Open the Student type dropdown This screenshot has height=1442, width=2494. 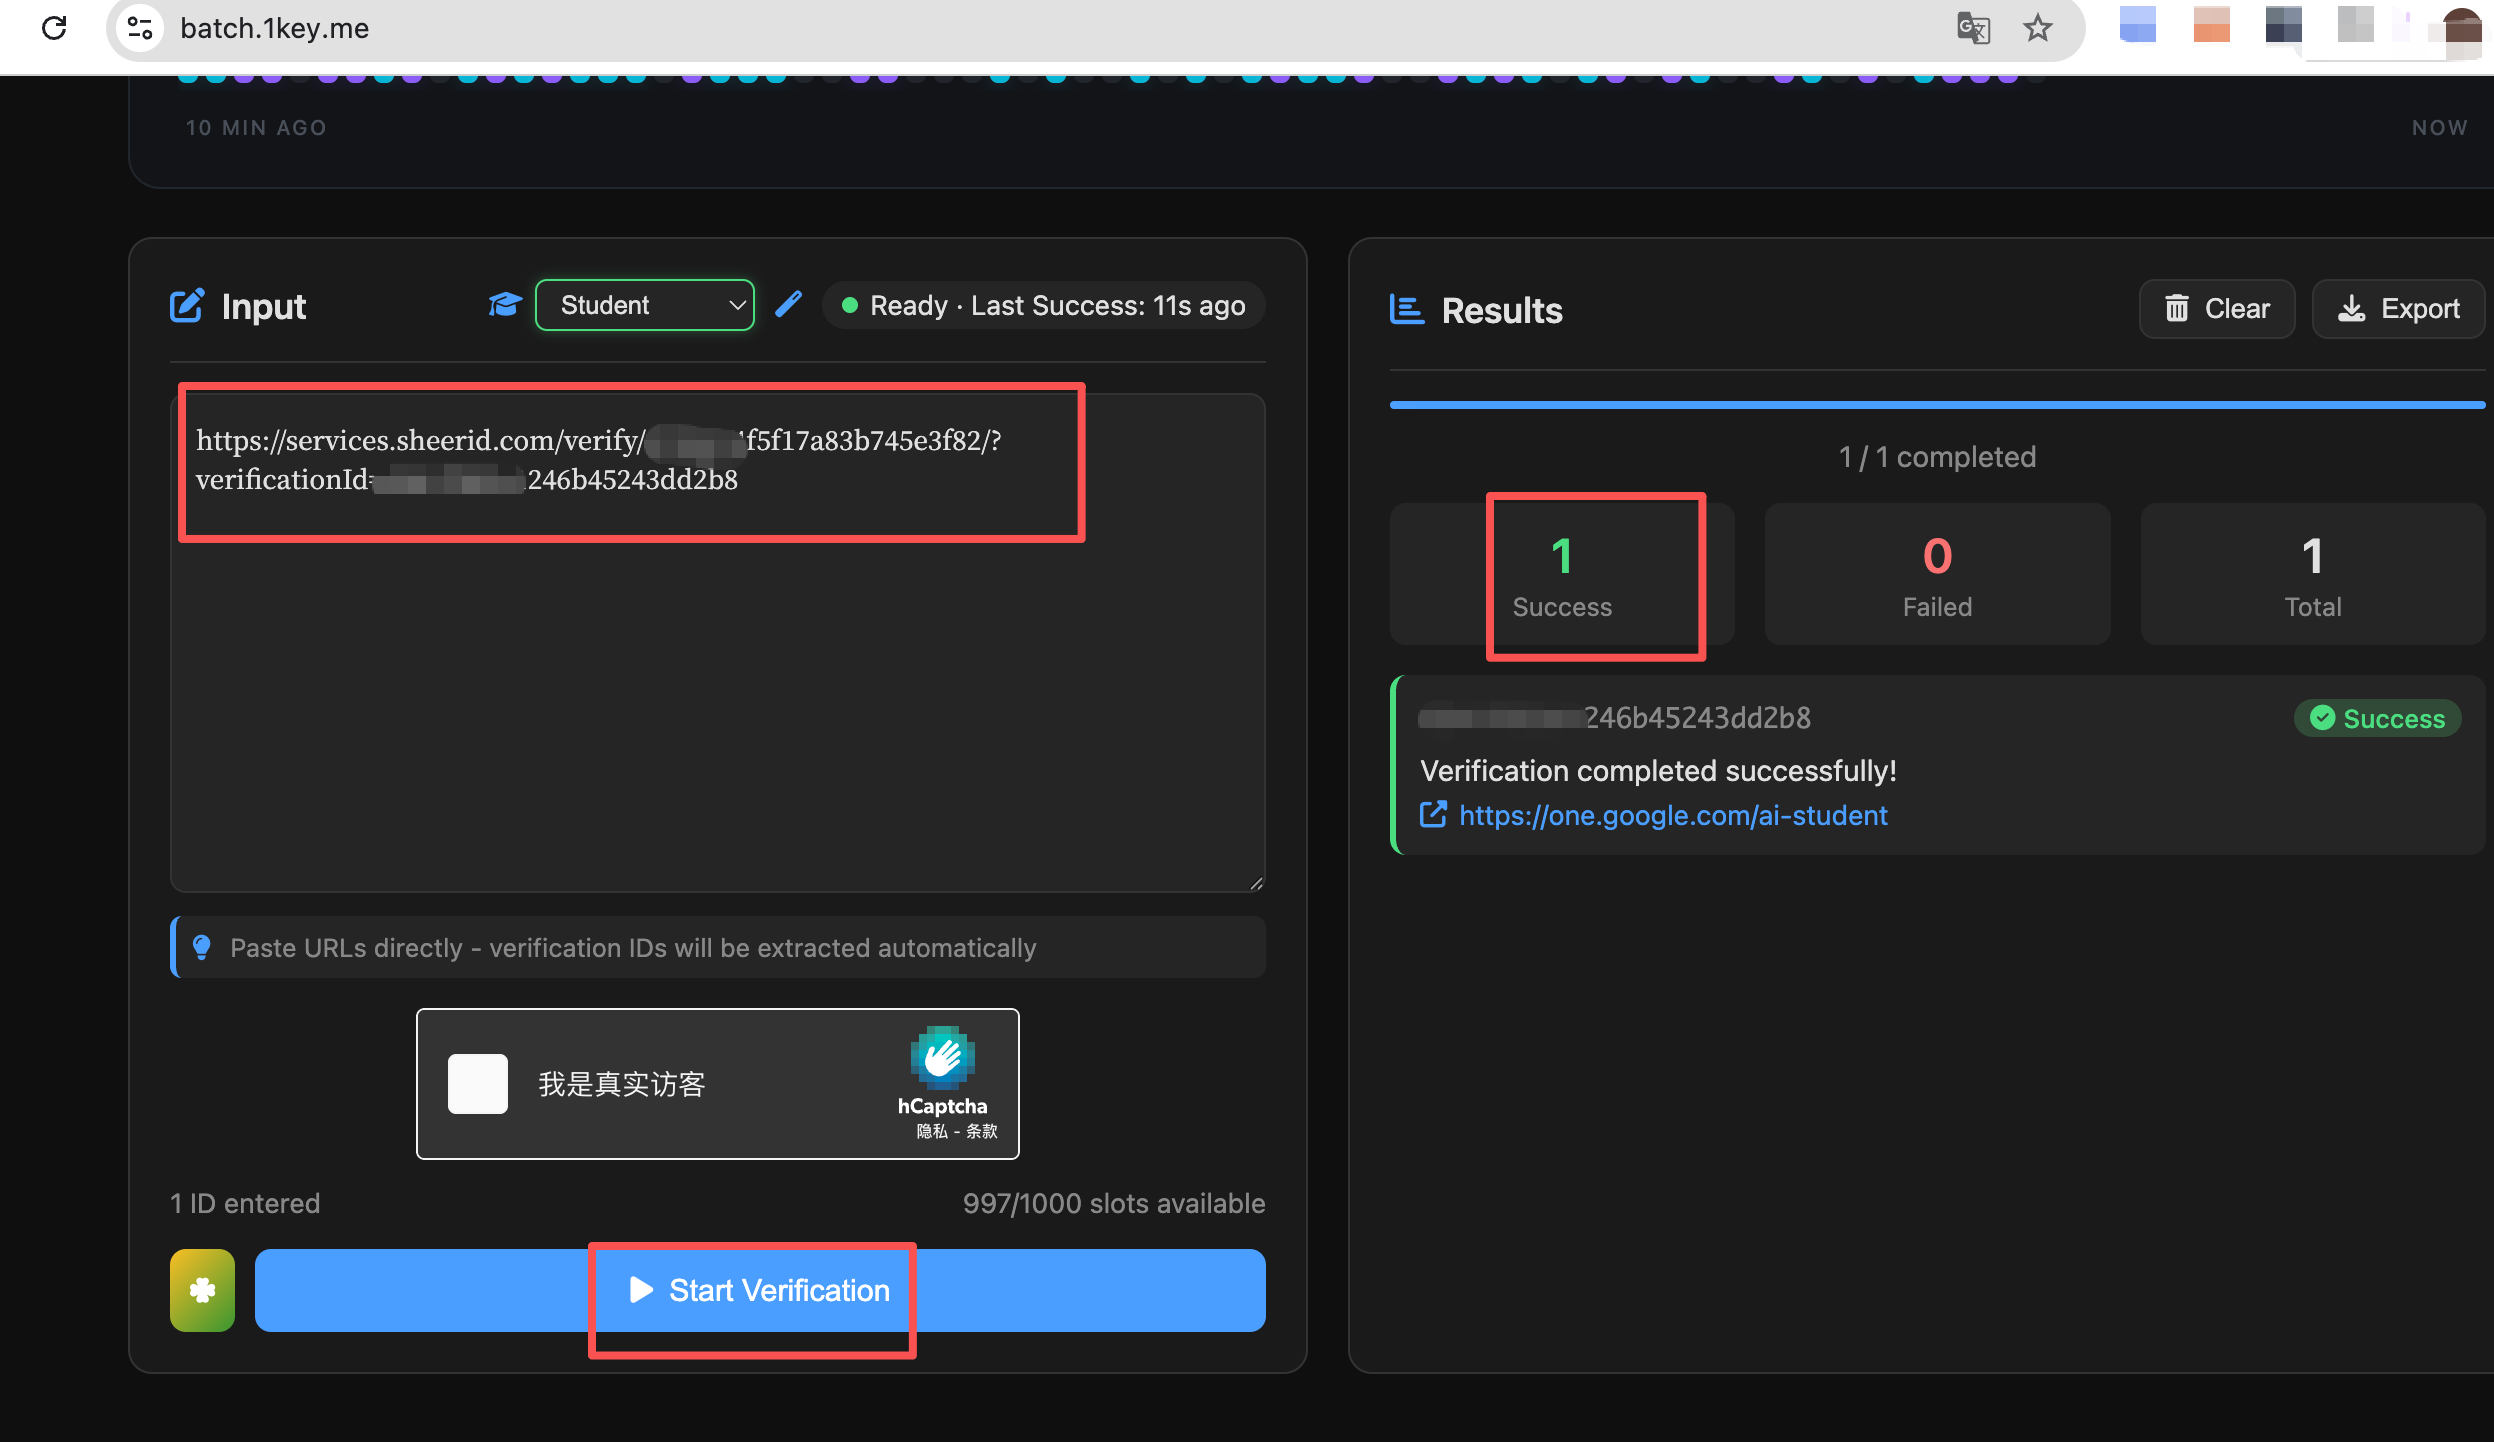645,305
